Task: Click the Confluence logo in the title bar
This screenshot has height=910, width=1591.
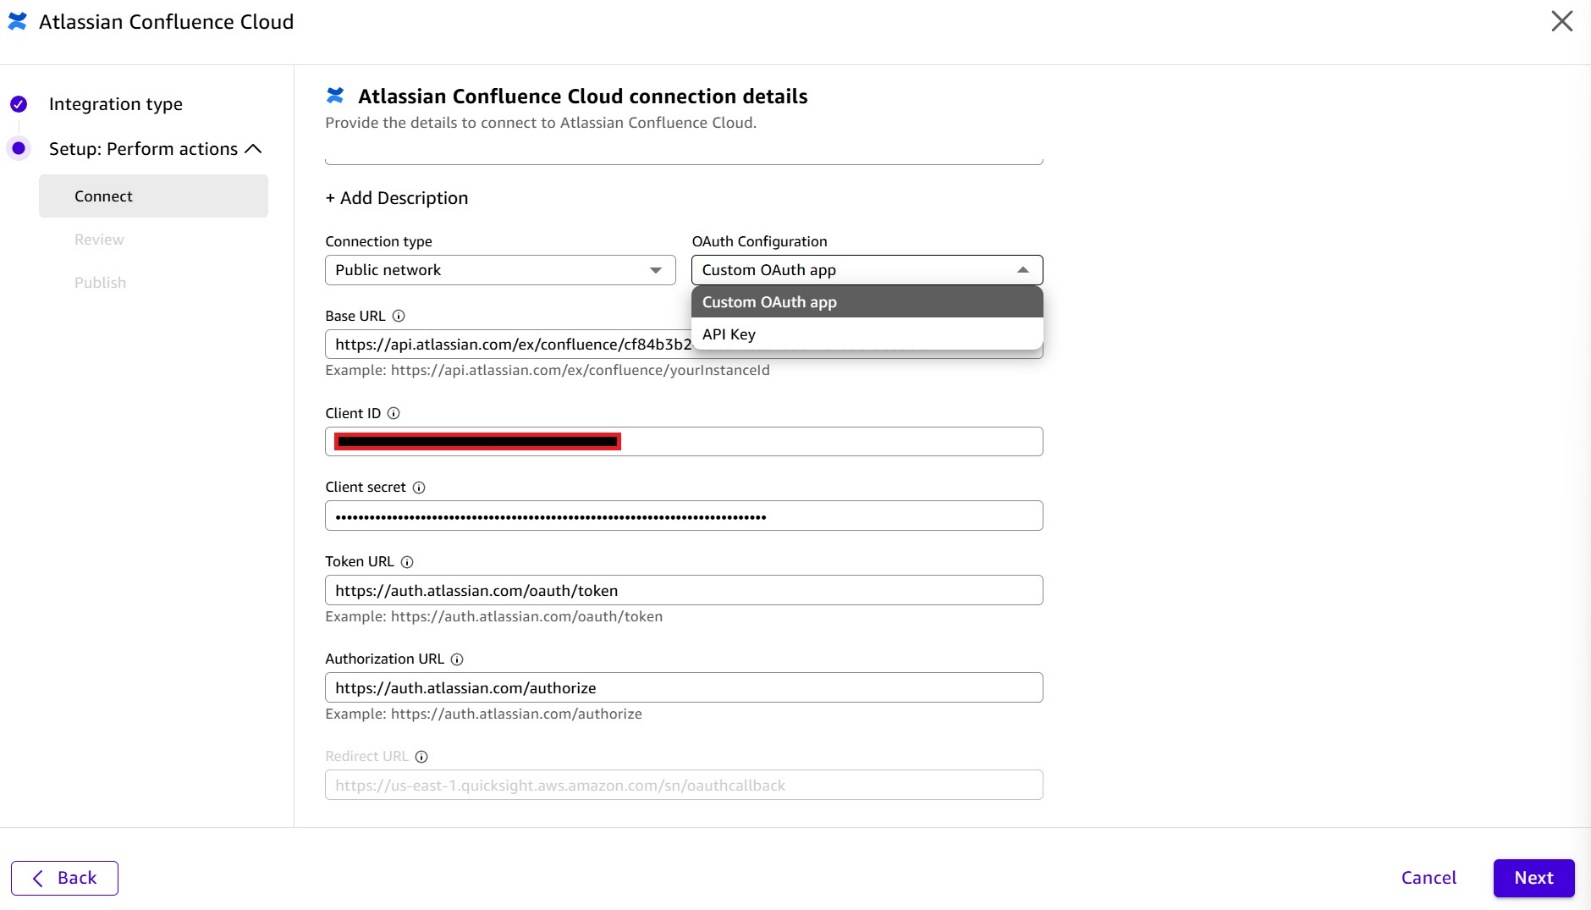Action: [x=17, y=21]
